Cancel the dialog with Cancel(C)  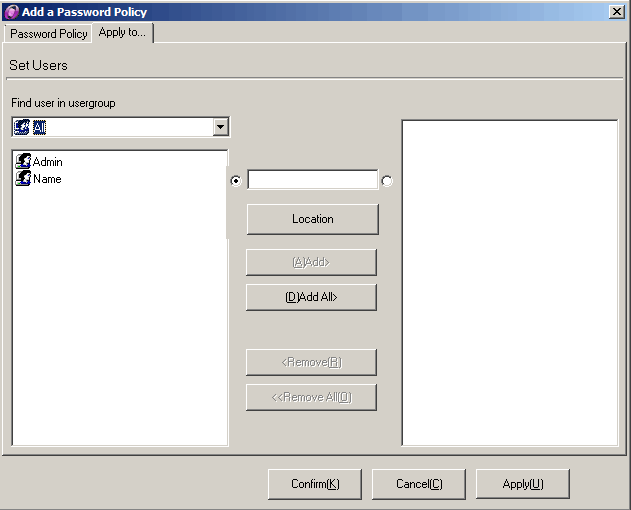tap(419, 484)
